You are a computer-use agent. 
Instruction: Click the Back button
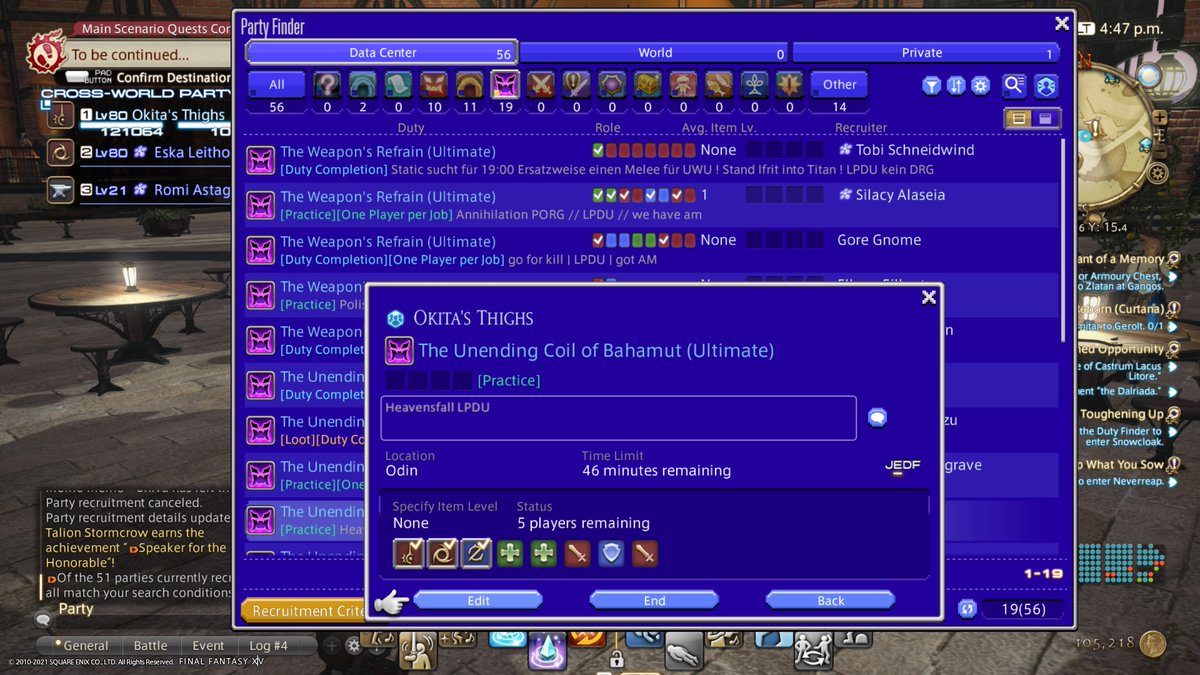(x=831, y=601)
